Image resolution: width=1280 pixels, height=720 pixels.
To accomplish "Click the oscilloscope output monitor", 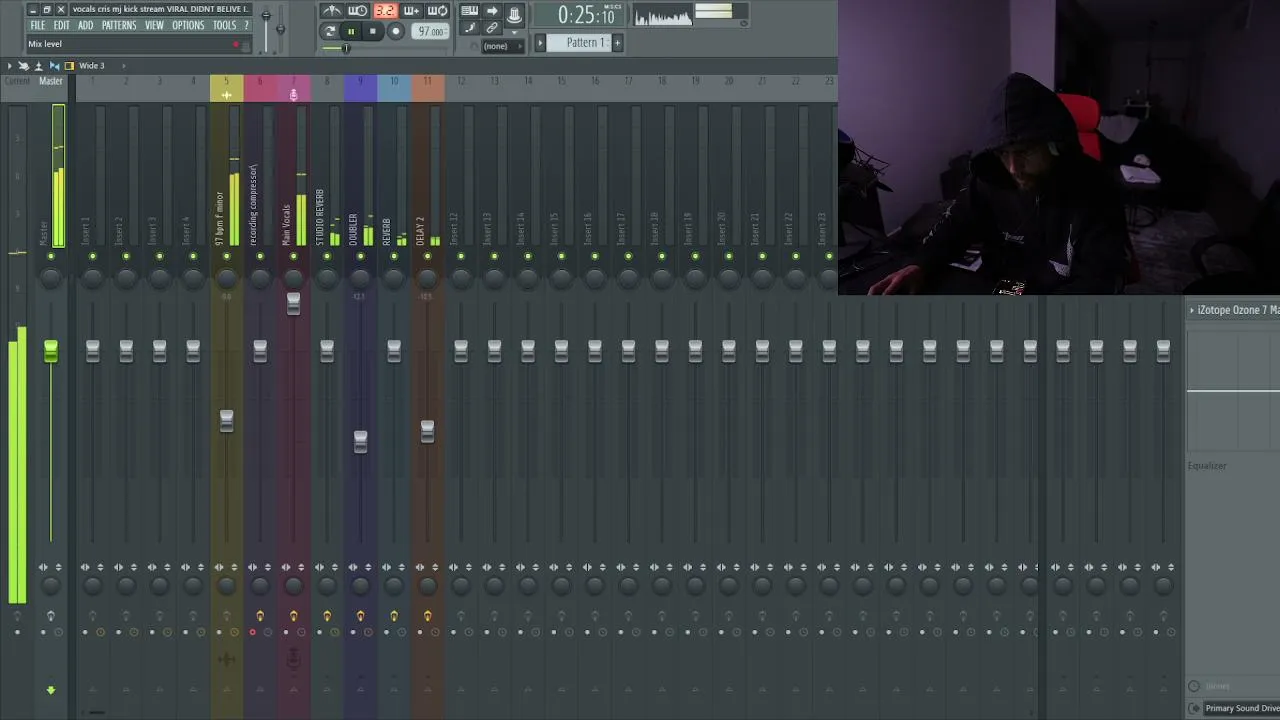I will tap(662, 15).
